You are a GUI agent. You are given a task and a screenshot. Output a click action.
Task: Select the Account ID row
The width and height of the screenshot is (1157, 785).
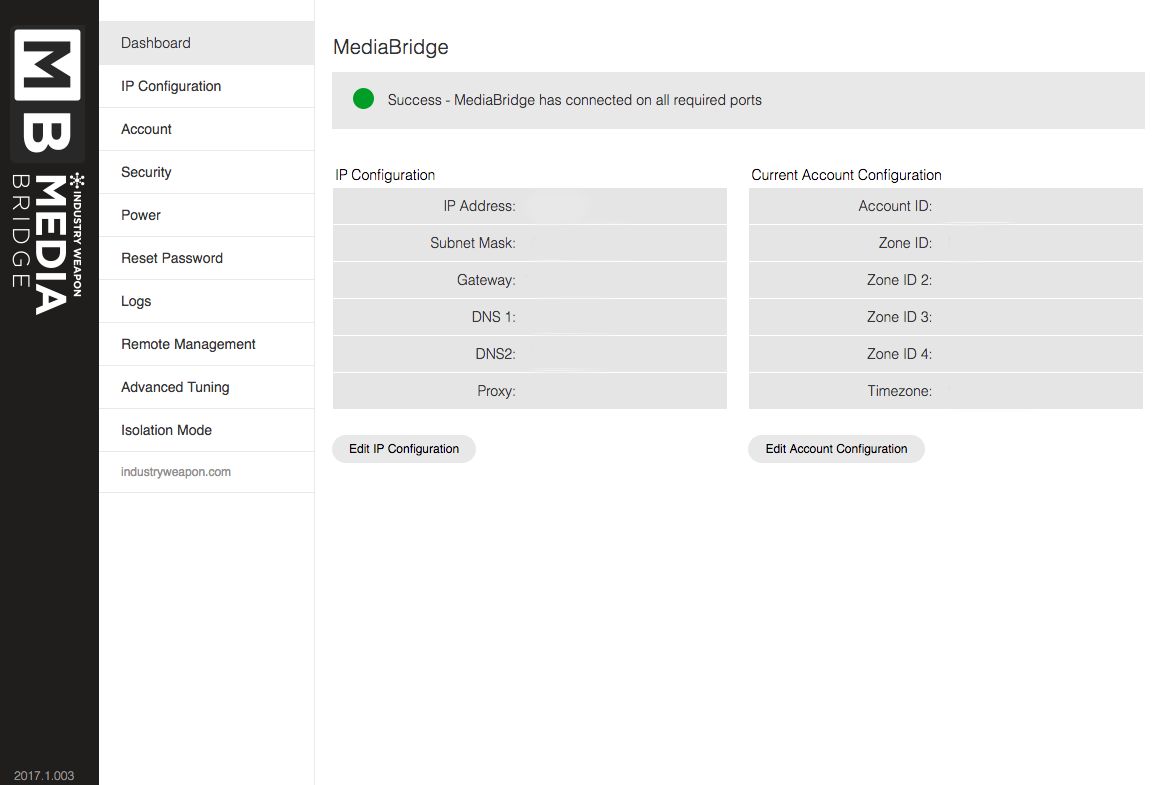946,206
